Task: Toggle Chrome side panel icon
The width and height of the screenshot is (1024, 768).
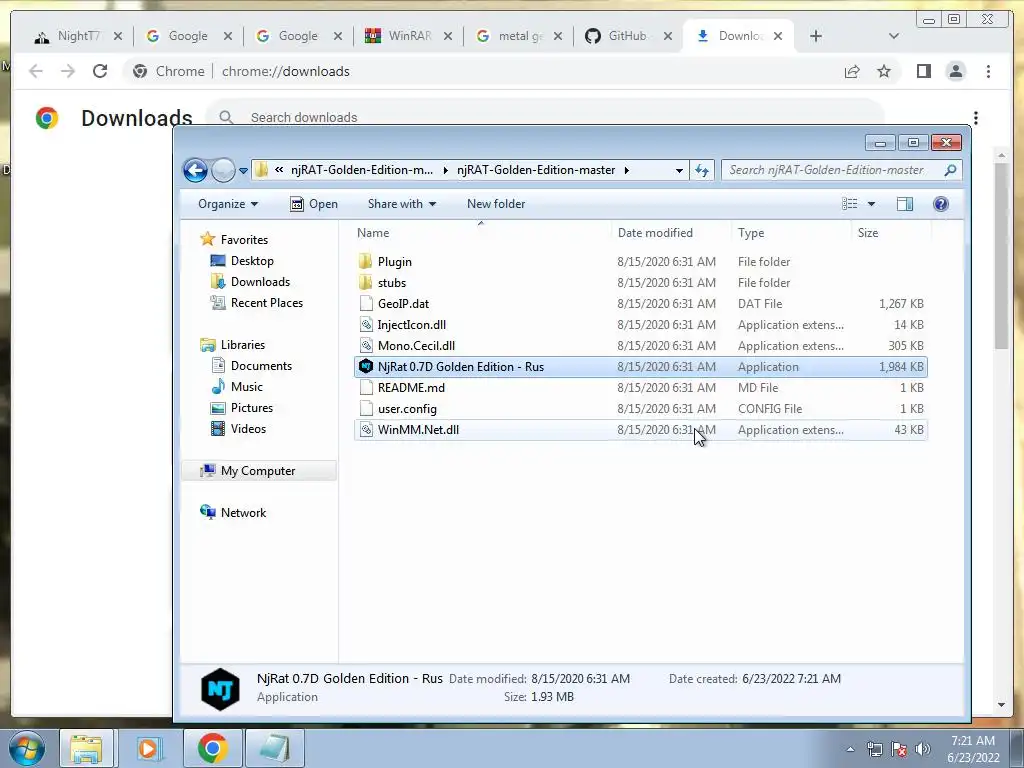Action: tap(923, 71)
